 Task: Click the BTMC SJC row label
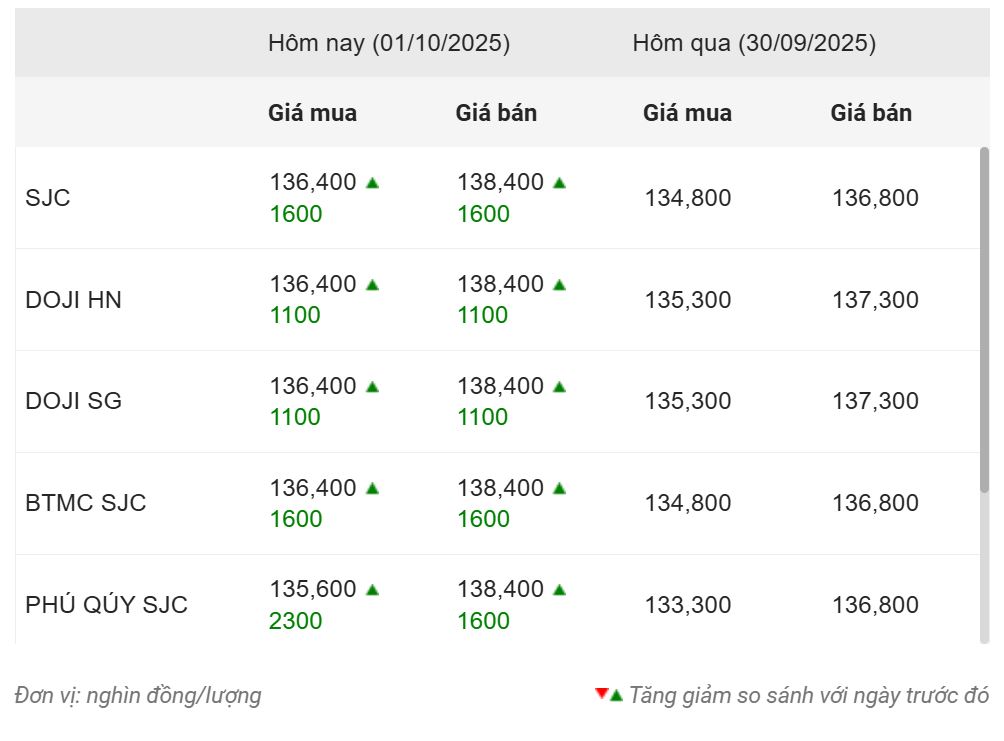point(85,503)
